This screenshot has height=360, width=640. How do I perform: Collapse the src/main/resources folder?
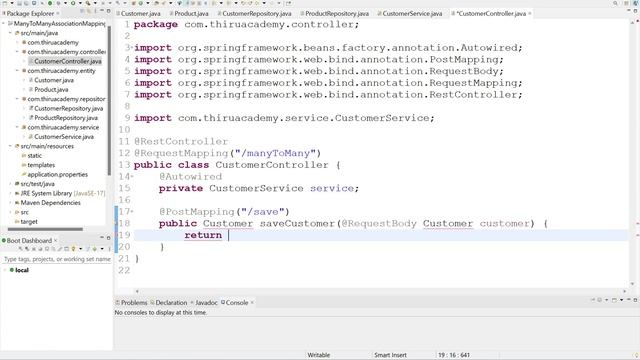(x=10, y=146)
